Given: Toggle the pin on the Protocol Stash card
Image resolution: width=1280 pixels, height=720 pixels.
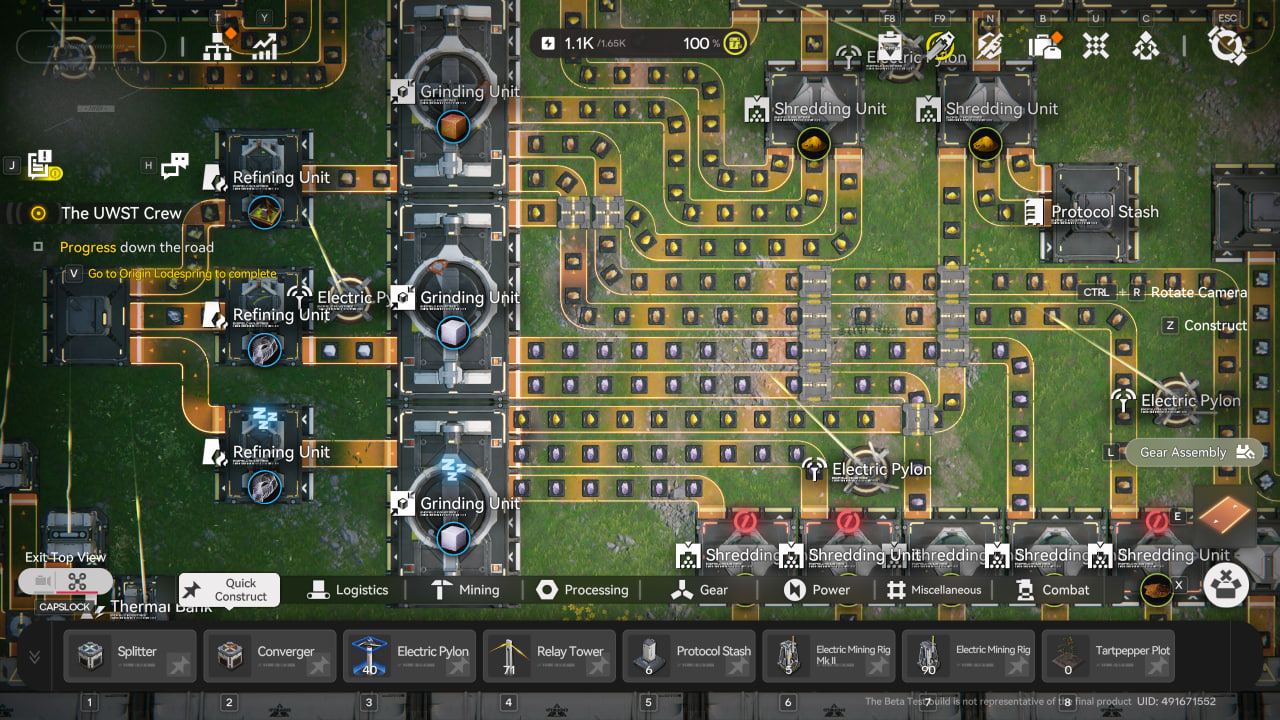Looking at the screenshot, I should click(740, 666).
